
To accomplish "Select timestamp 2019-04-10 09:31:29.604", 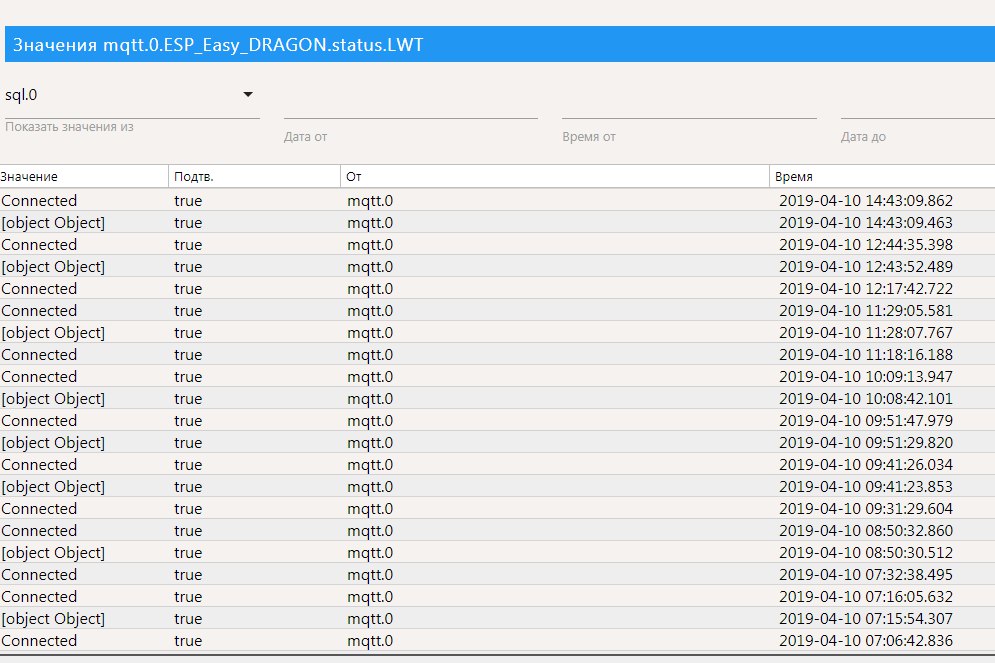I will pos(866,508).
